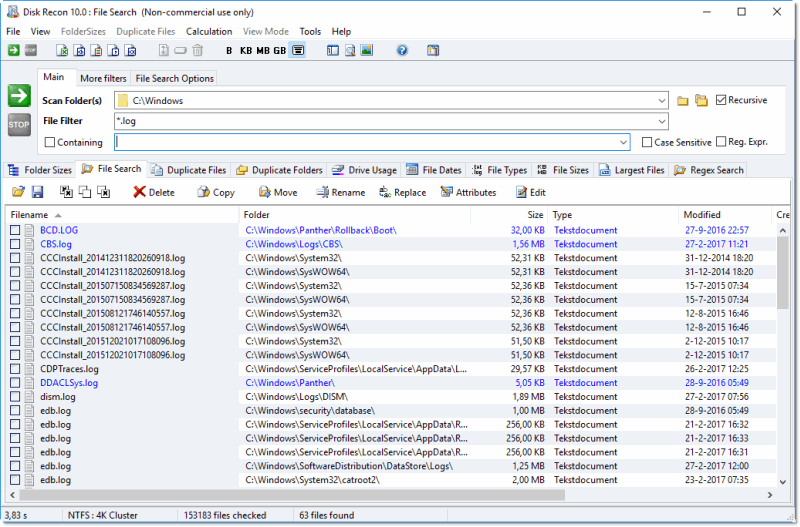
Task: Show sizes in kilobytes (KB icon)
Action: pos(246,51)
